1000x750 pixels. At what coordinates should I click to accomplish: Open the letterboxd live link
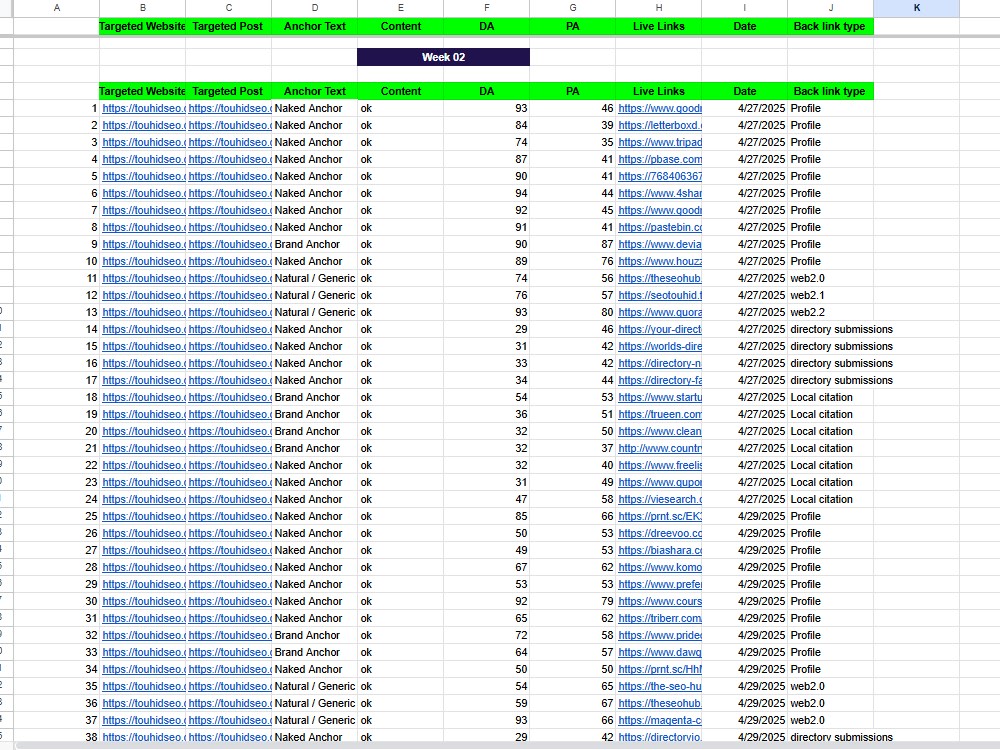(659, 125)
